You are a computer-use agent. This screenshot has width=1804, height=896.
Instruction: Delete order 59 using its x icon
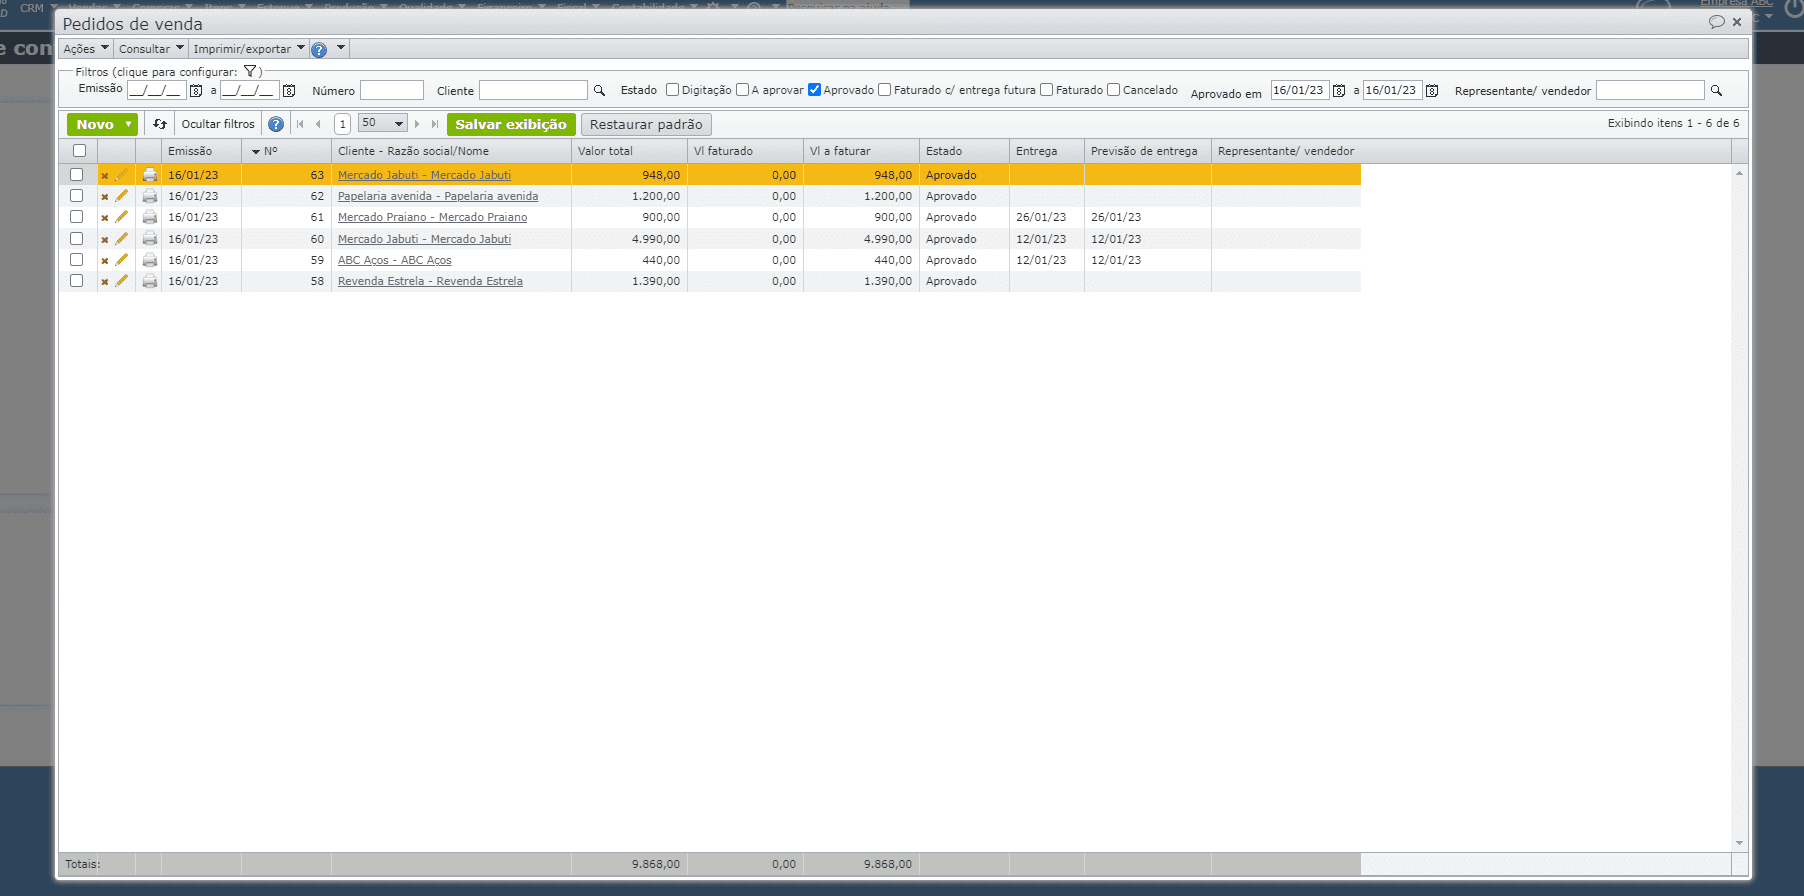[x=104, y=261]
